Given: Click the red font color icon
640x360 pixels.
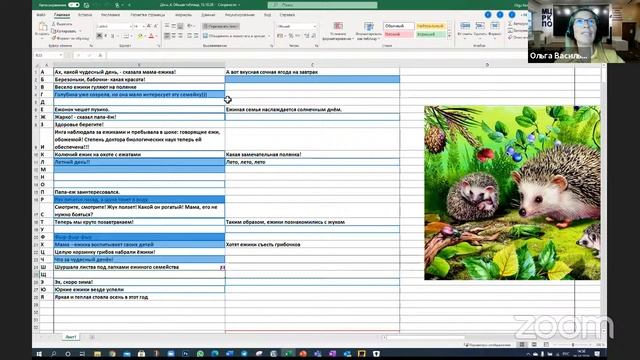Looking at the screenshot, I should tap(151, 36).
